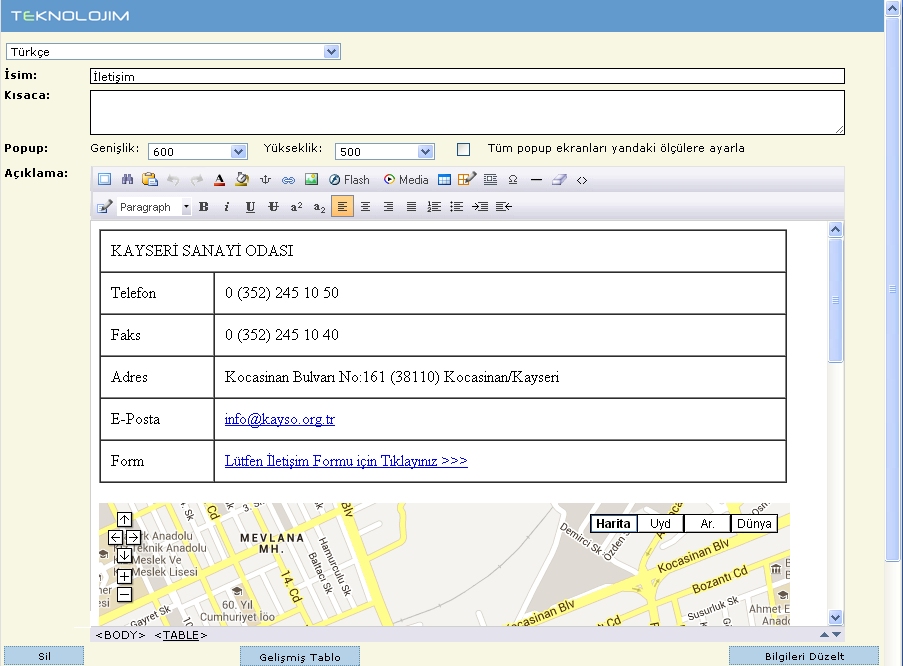Click the redo arrow icon

point(196,180)
